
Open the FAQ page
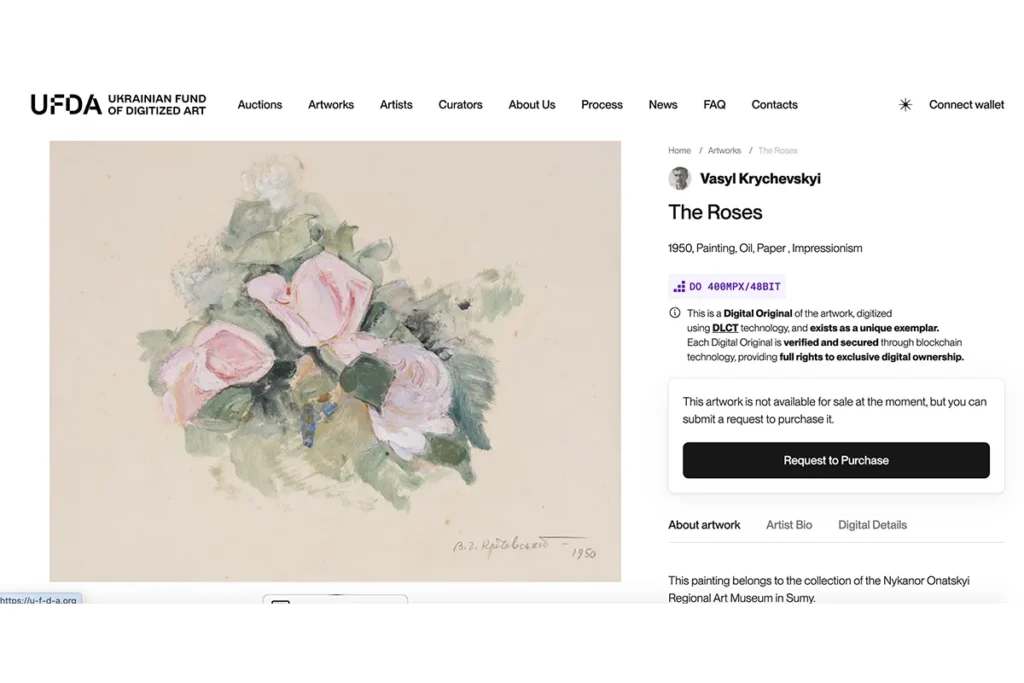714,105
